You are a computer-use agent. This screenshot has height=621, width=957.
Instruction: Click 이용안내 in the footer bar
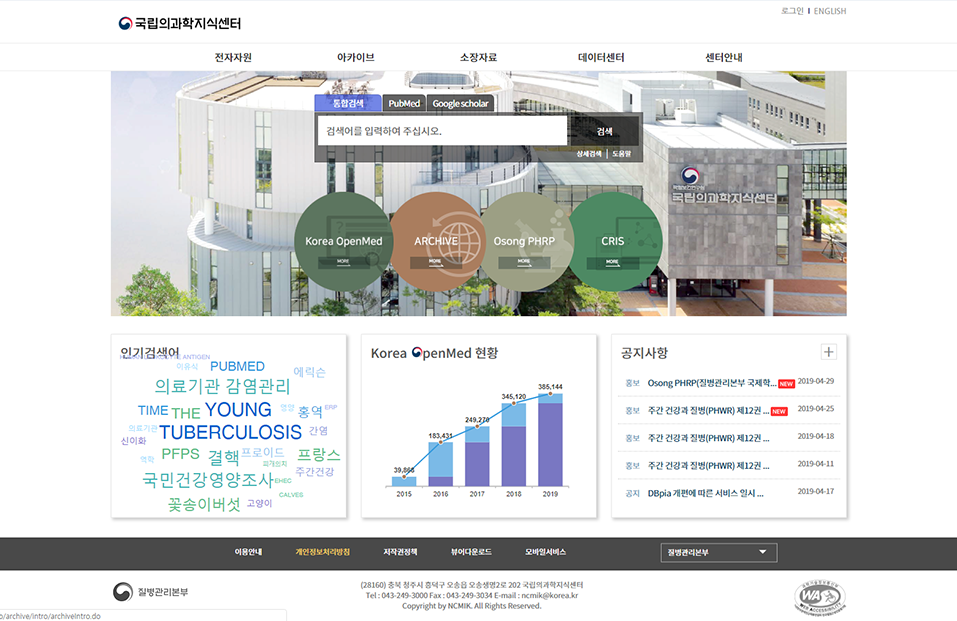pos(248,552)
